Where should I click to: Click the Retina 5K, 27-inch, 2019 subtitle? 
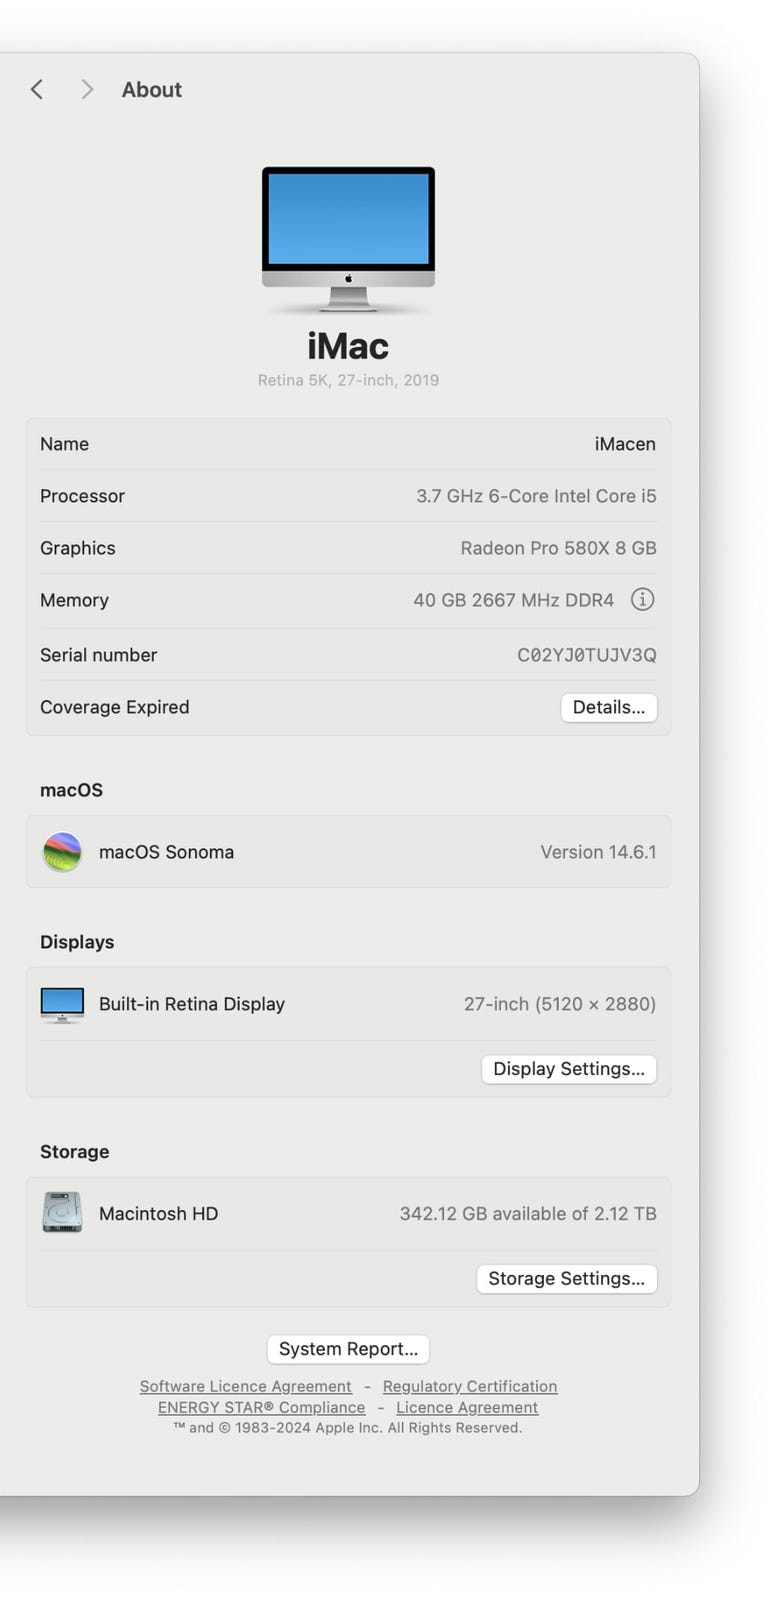pos(348,380)
